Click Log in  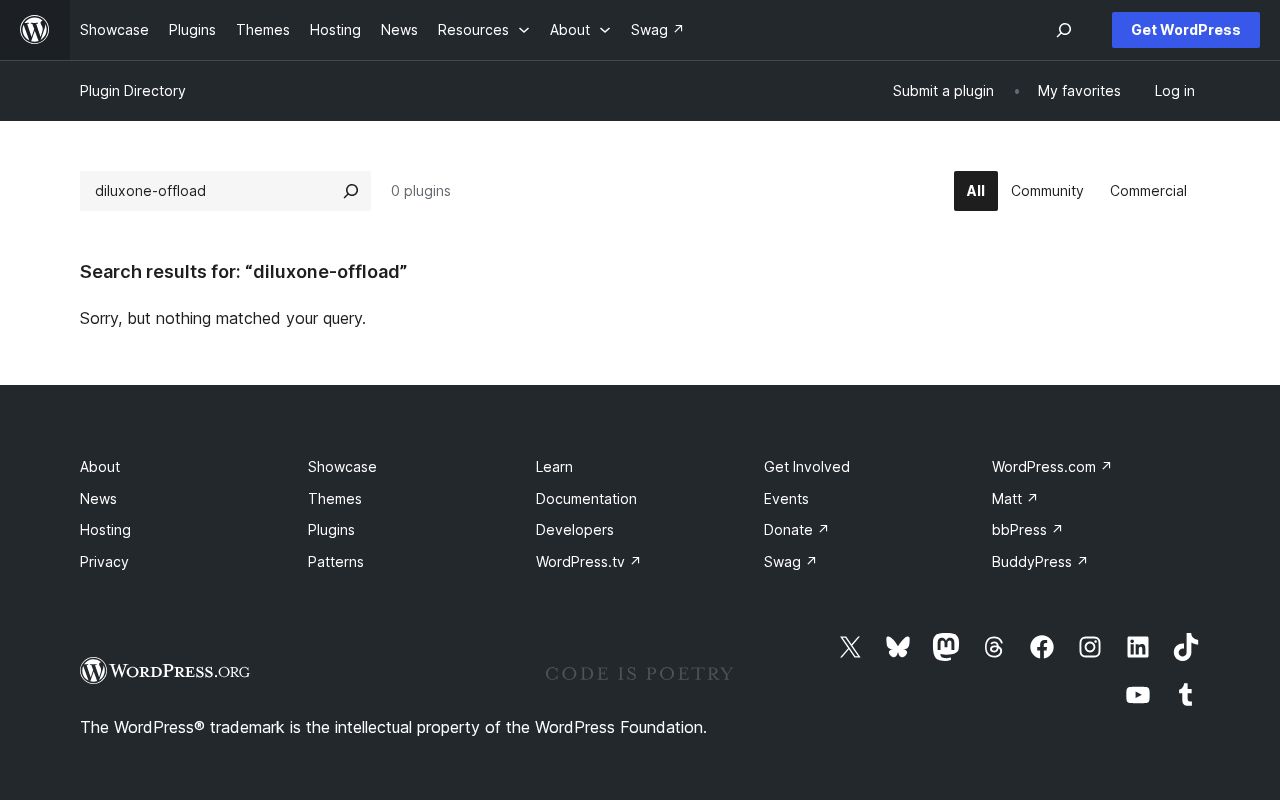tap(1174, 91)
